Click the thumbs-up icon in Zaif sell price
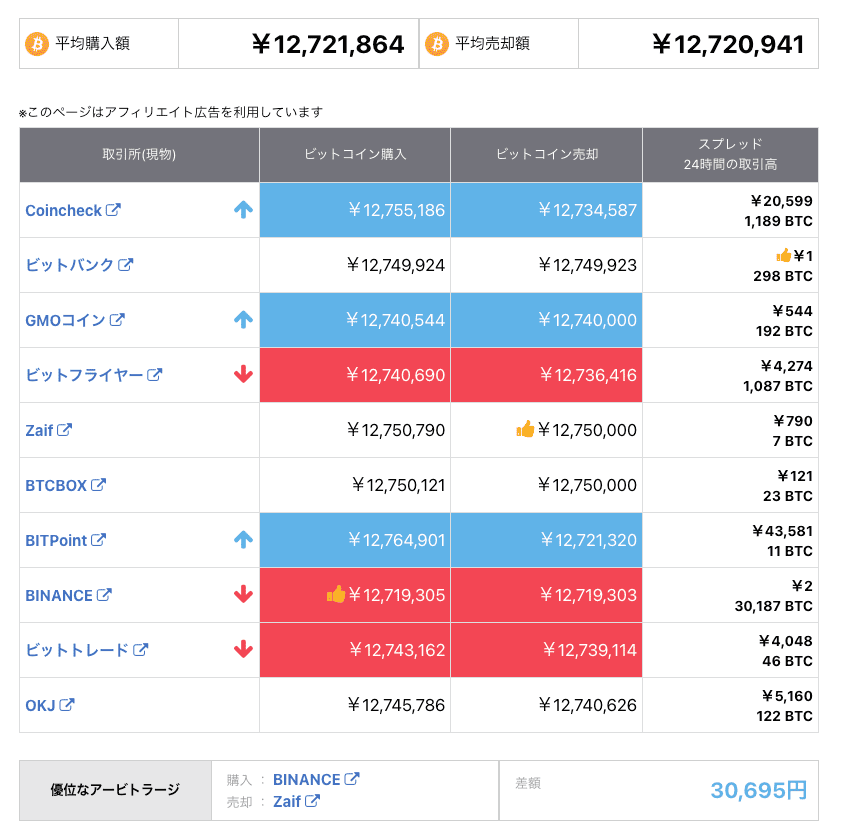 coord(525,430)
